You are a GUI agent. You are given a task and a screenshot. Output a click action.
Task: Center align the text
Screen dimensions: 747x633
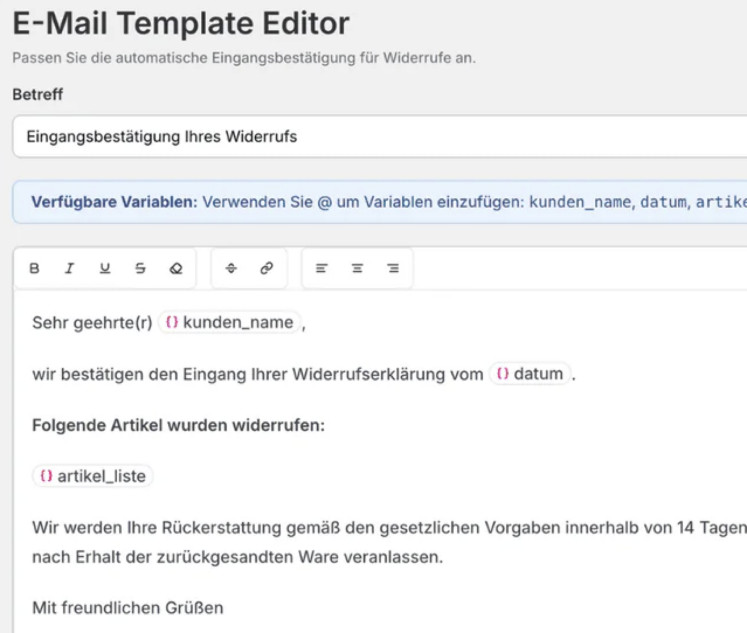click(357, 268)
